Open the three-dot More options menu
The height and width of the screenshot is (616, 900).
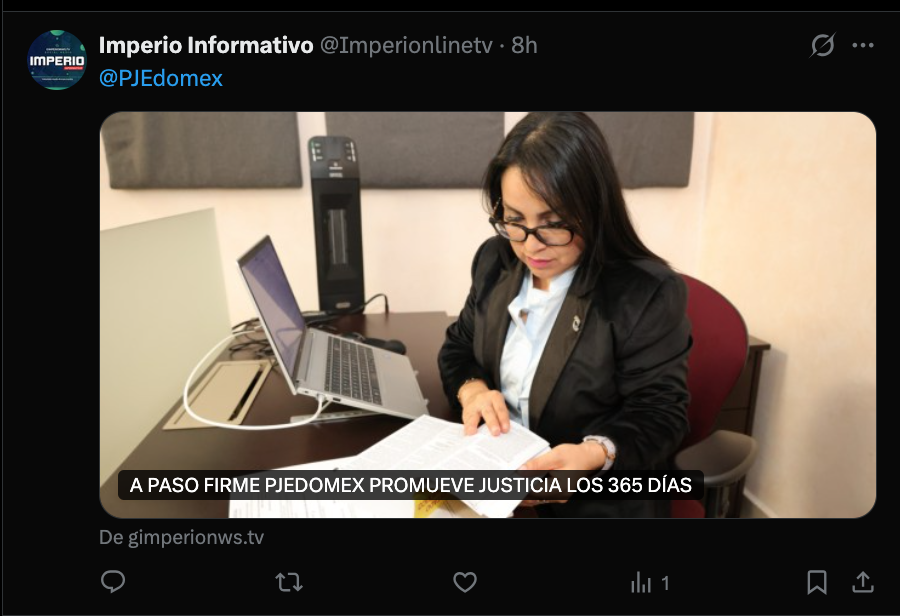863,45
